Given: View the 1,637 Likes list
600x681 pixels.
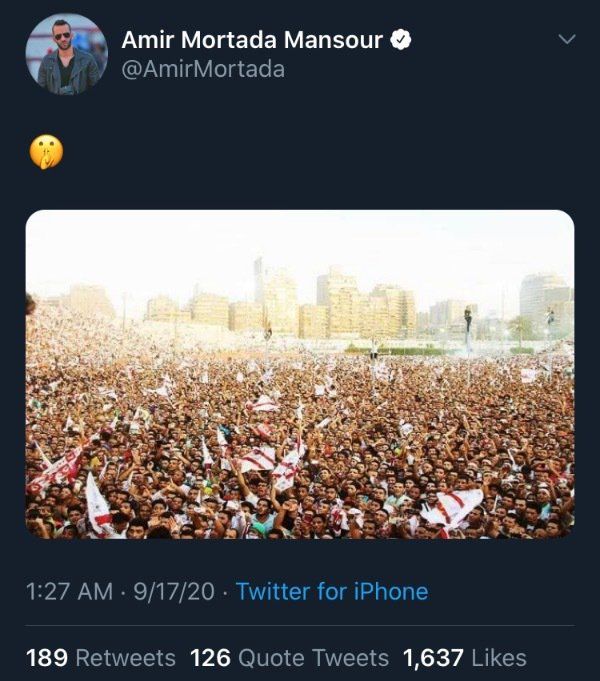Looking at the screenshot, I should pos(465,658).
